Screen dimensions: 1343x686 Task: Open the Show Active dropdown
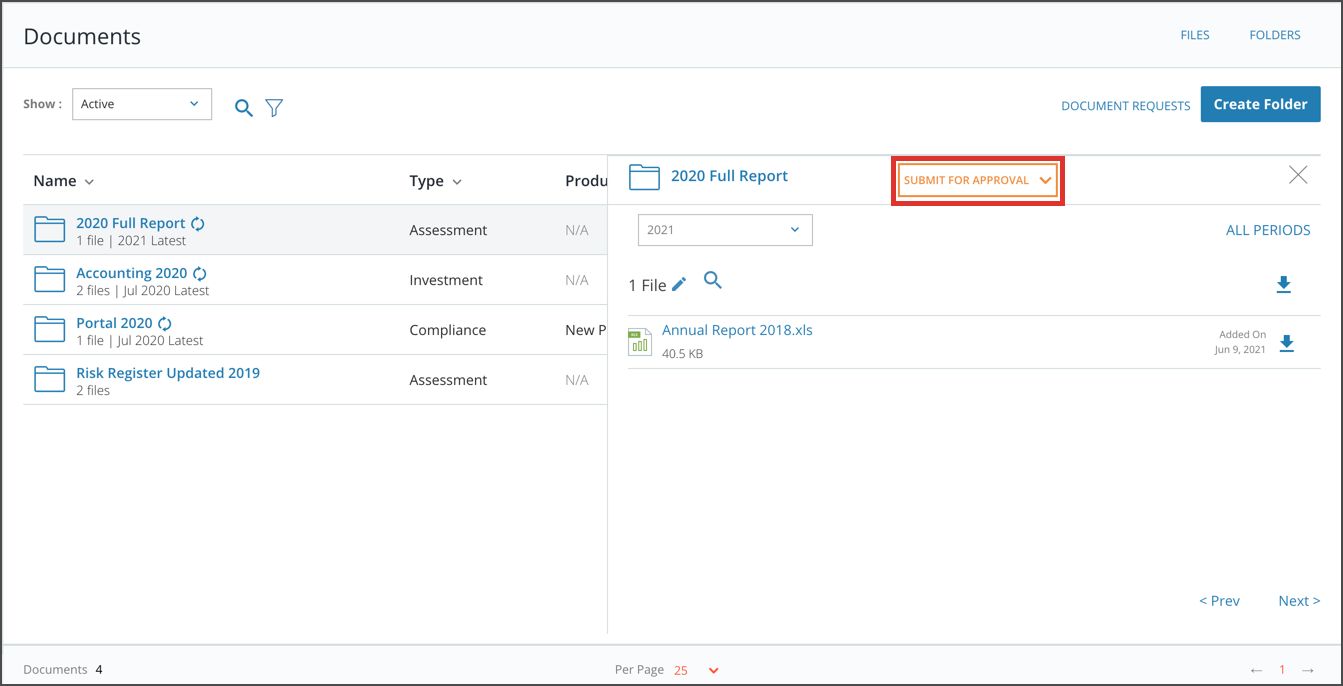click(142, 104)
